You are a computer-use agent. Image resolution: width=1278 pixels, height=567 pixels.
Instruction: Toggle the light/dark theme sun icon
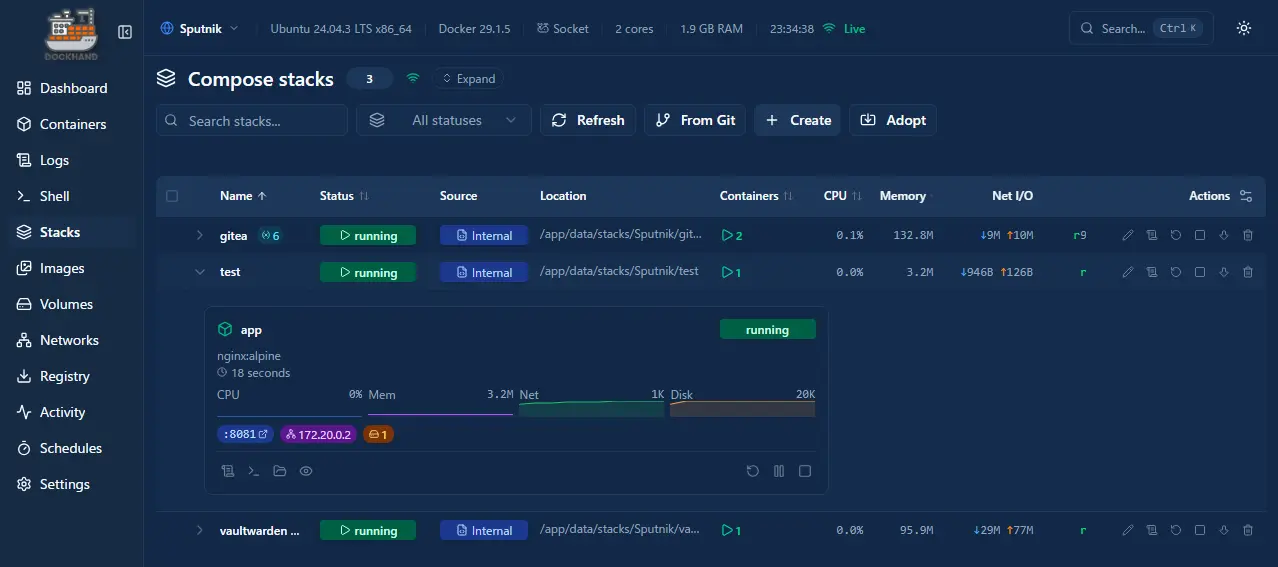(1244, 28)
